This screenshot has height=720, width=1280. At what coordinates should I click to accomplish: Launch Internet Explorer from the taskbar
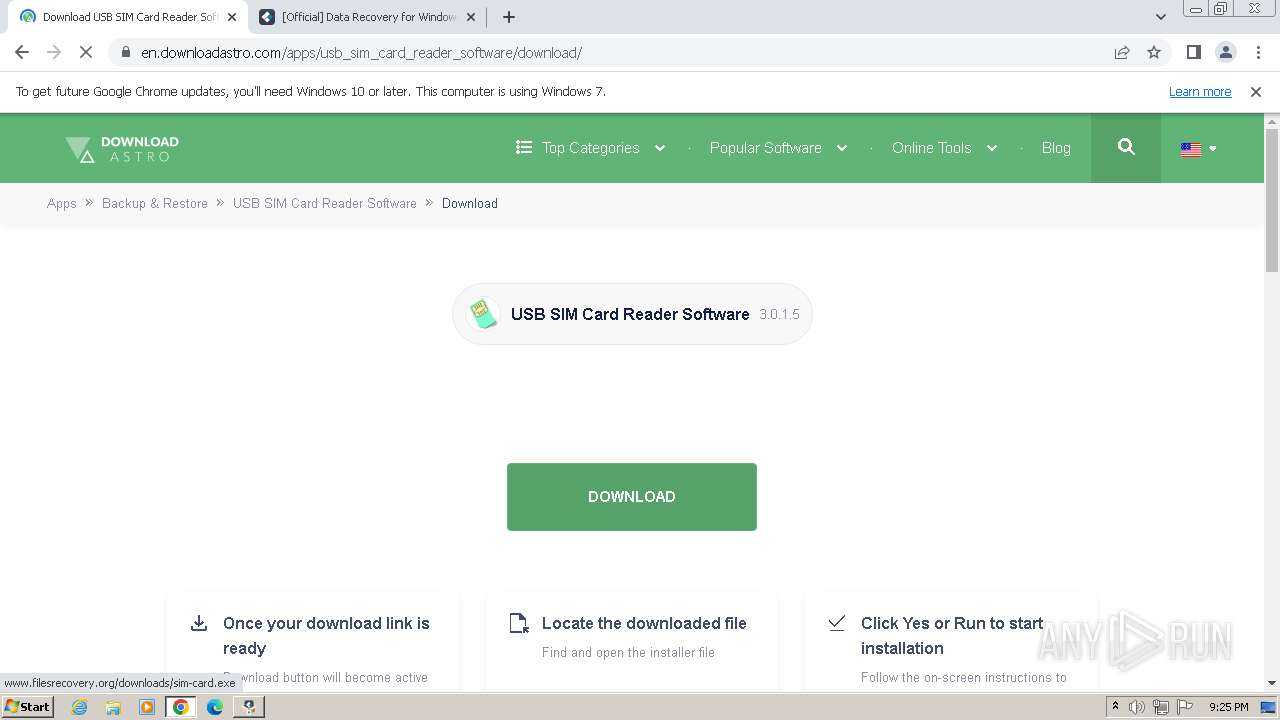coord(79,707)
